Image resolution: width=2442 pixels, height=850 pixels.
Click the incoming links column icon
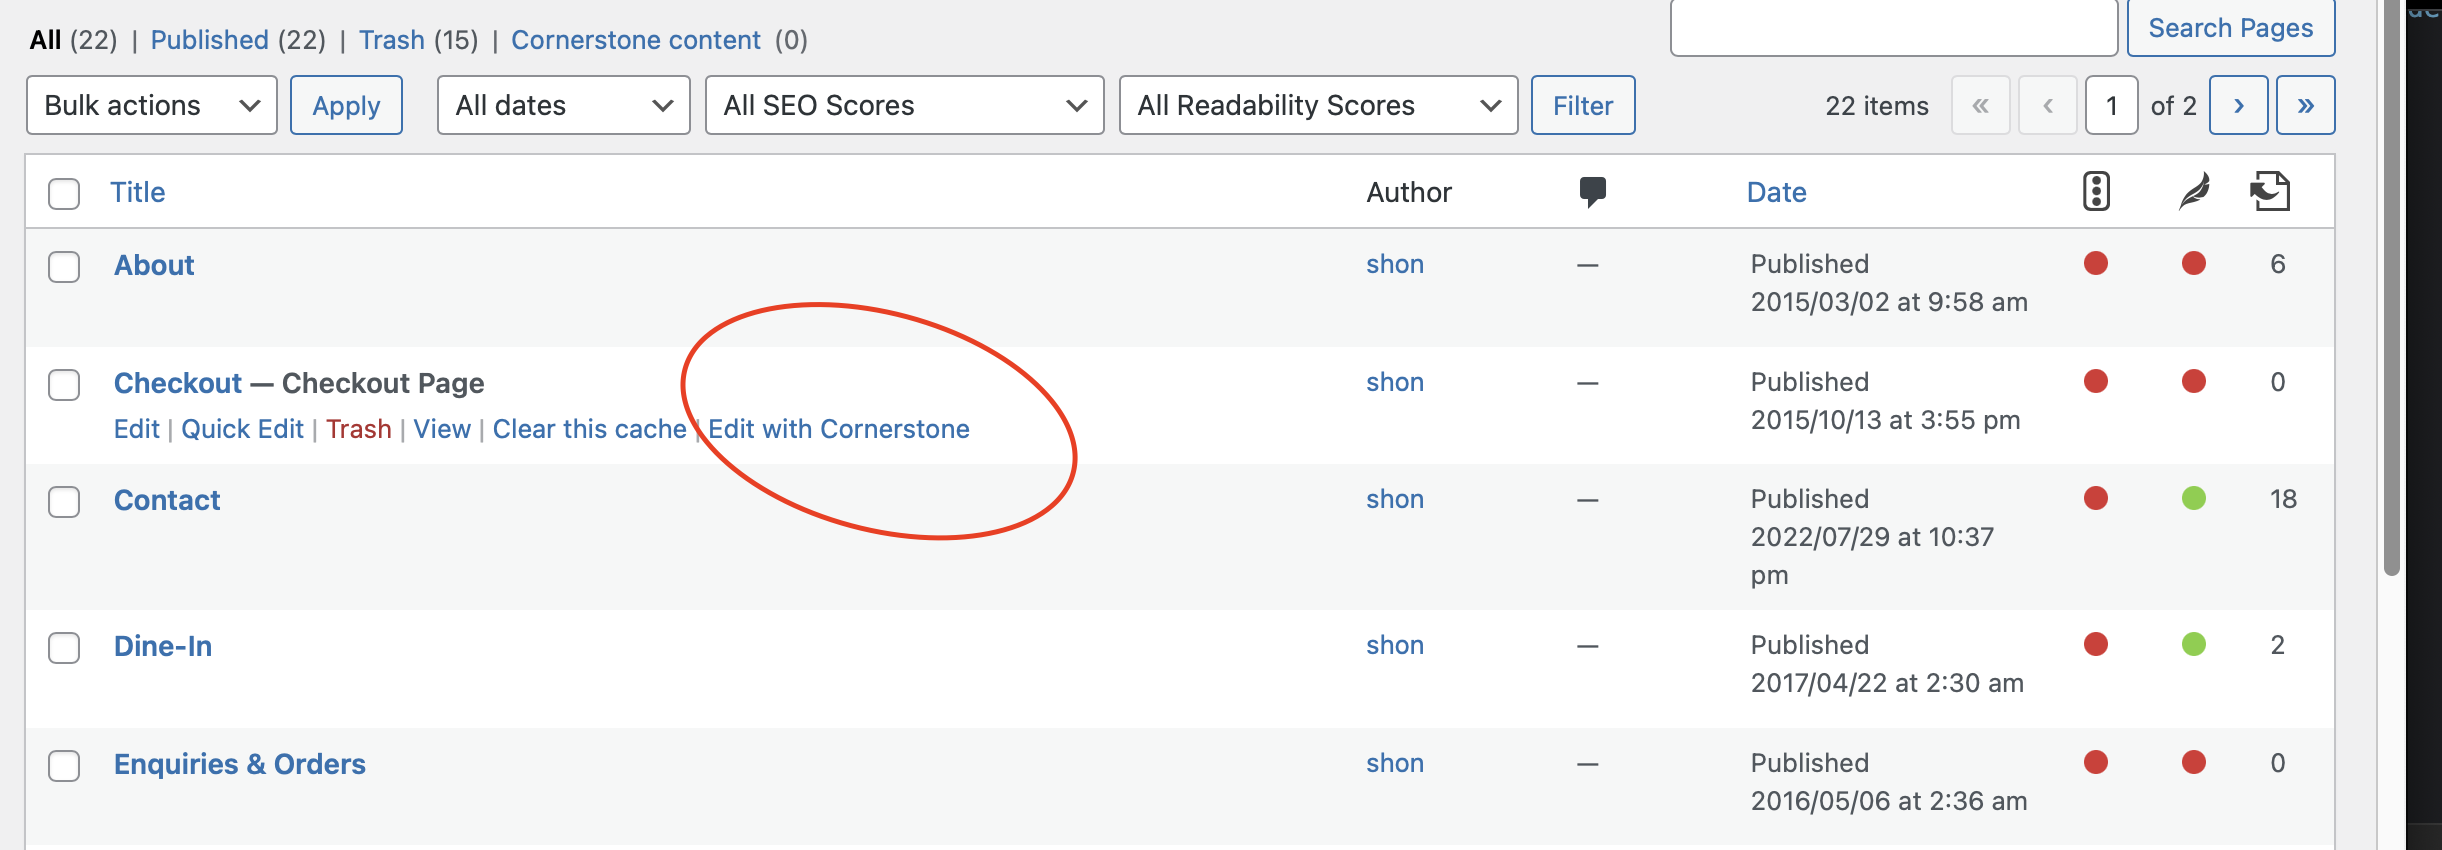(x=2270, y=191)
